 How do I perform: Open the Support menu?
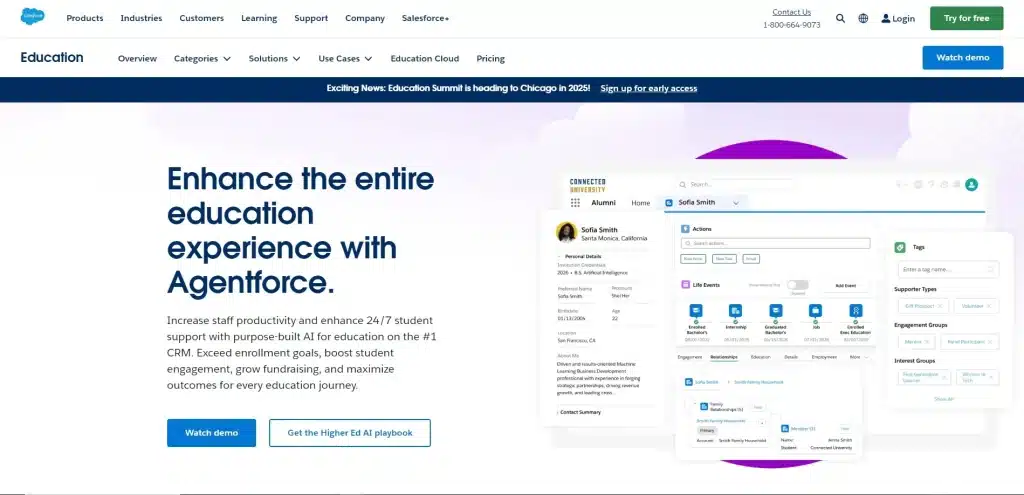(311, 18)
